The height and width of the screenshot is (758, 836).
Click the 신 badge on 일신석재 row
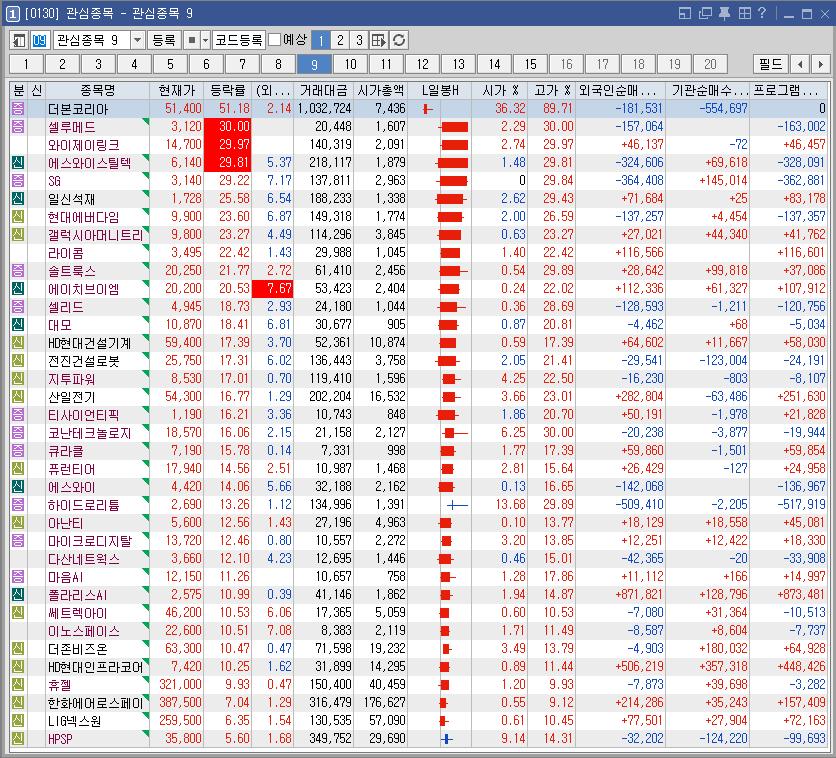pyautogui.click(x=18, y=199)
